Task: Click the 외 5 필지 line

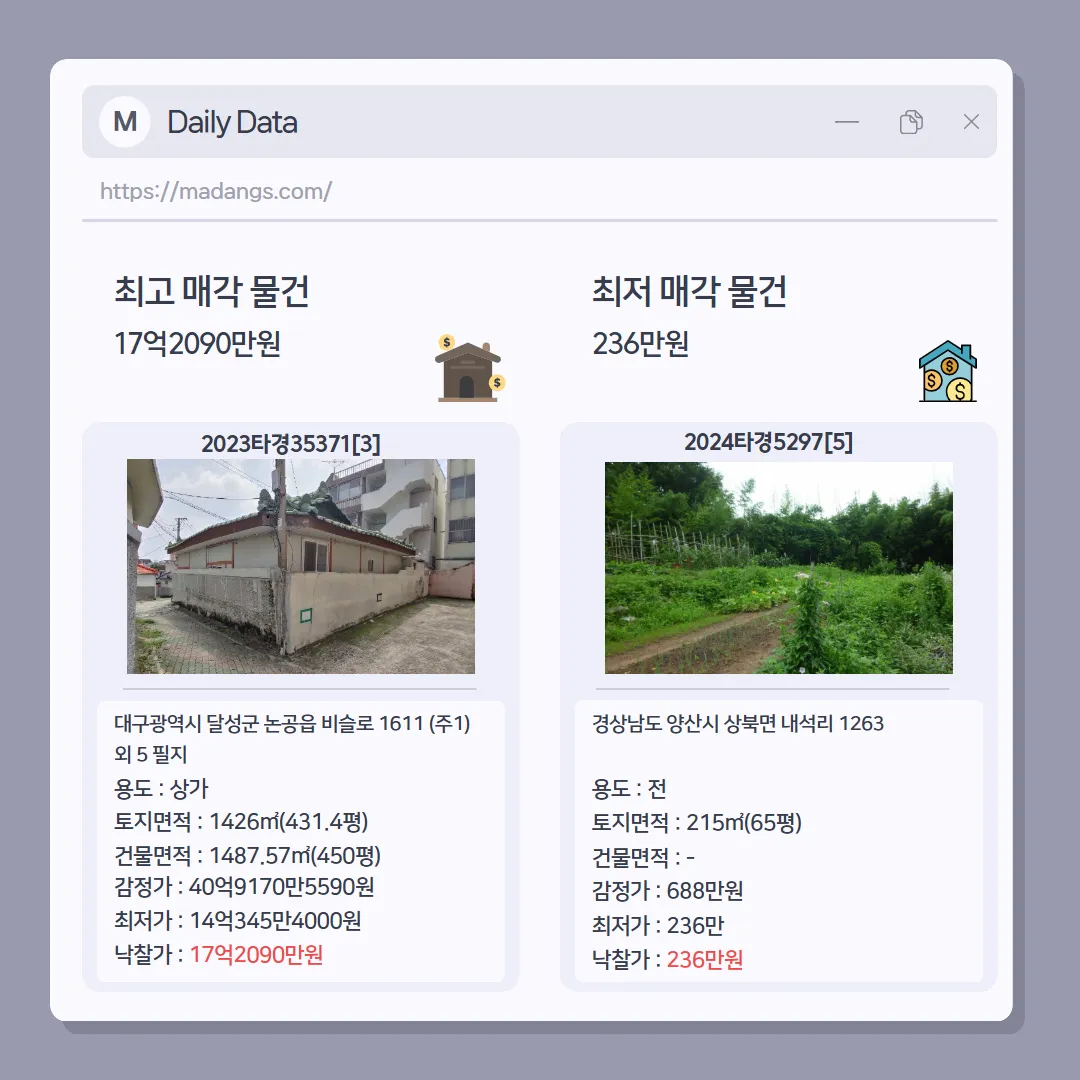Action: click(150, 754)
